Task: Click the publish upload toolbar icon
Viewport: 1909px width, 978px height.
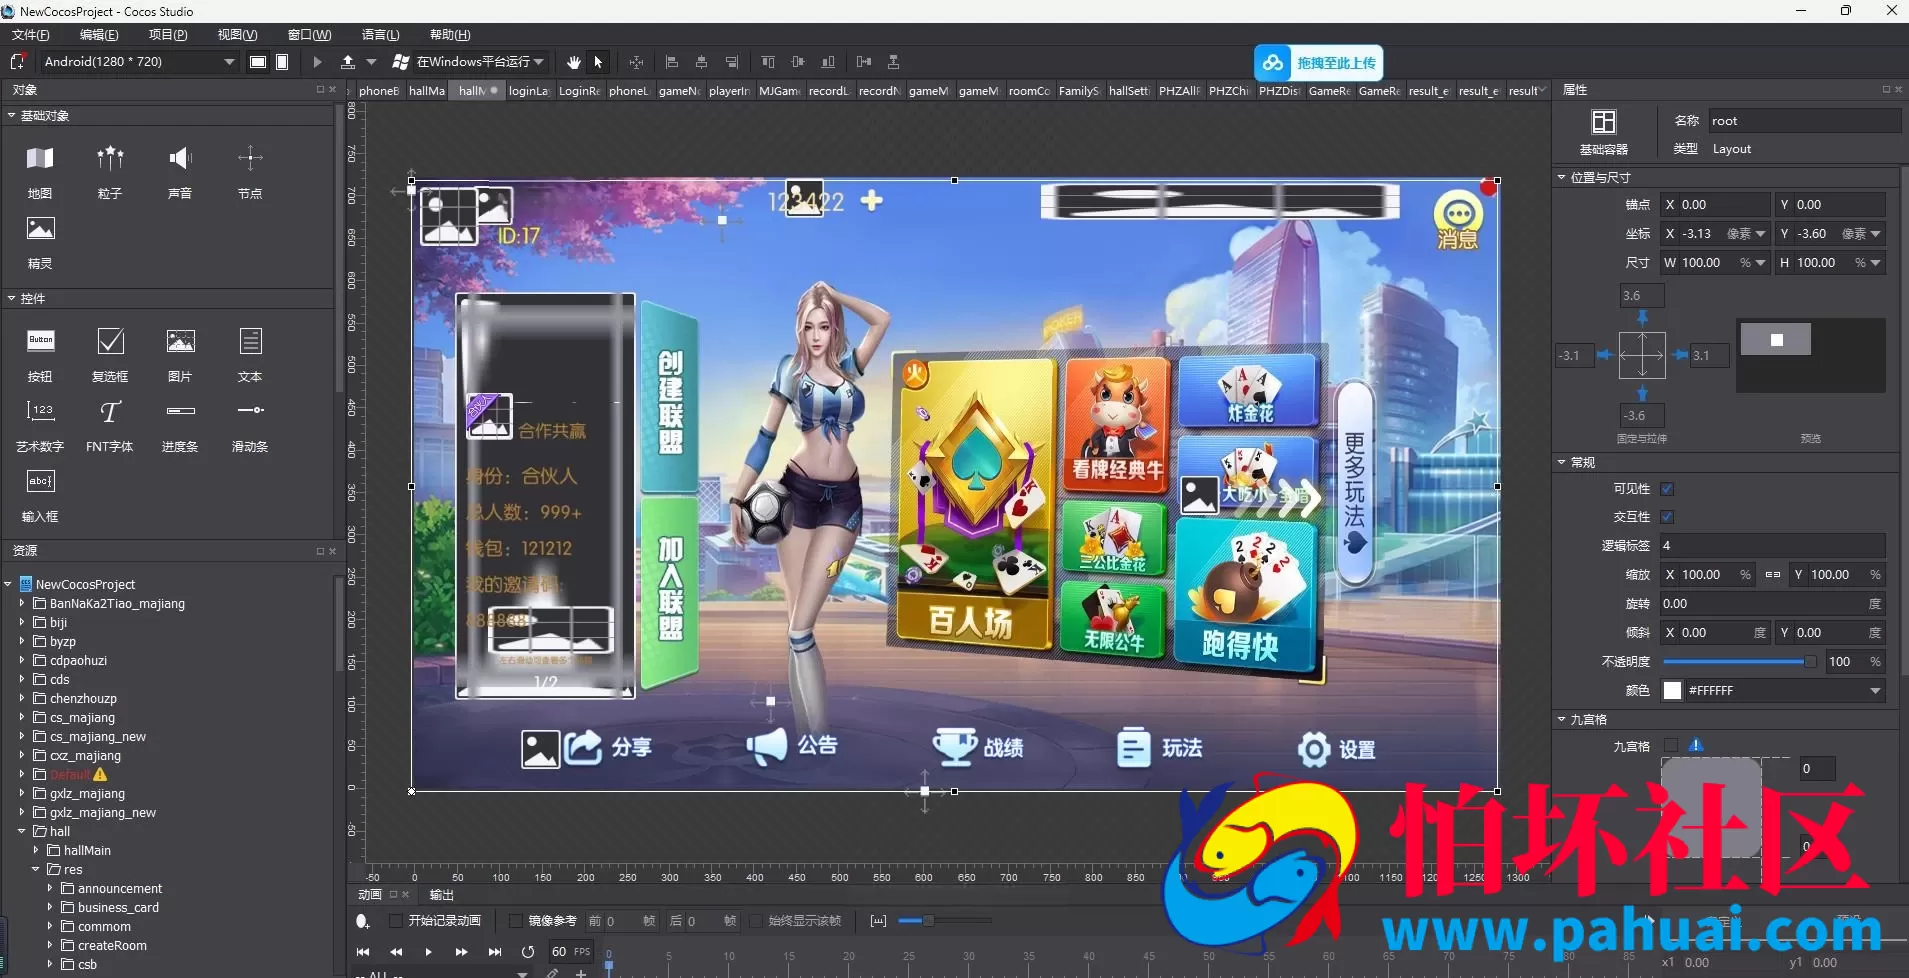Action: point(348,62)
